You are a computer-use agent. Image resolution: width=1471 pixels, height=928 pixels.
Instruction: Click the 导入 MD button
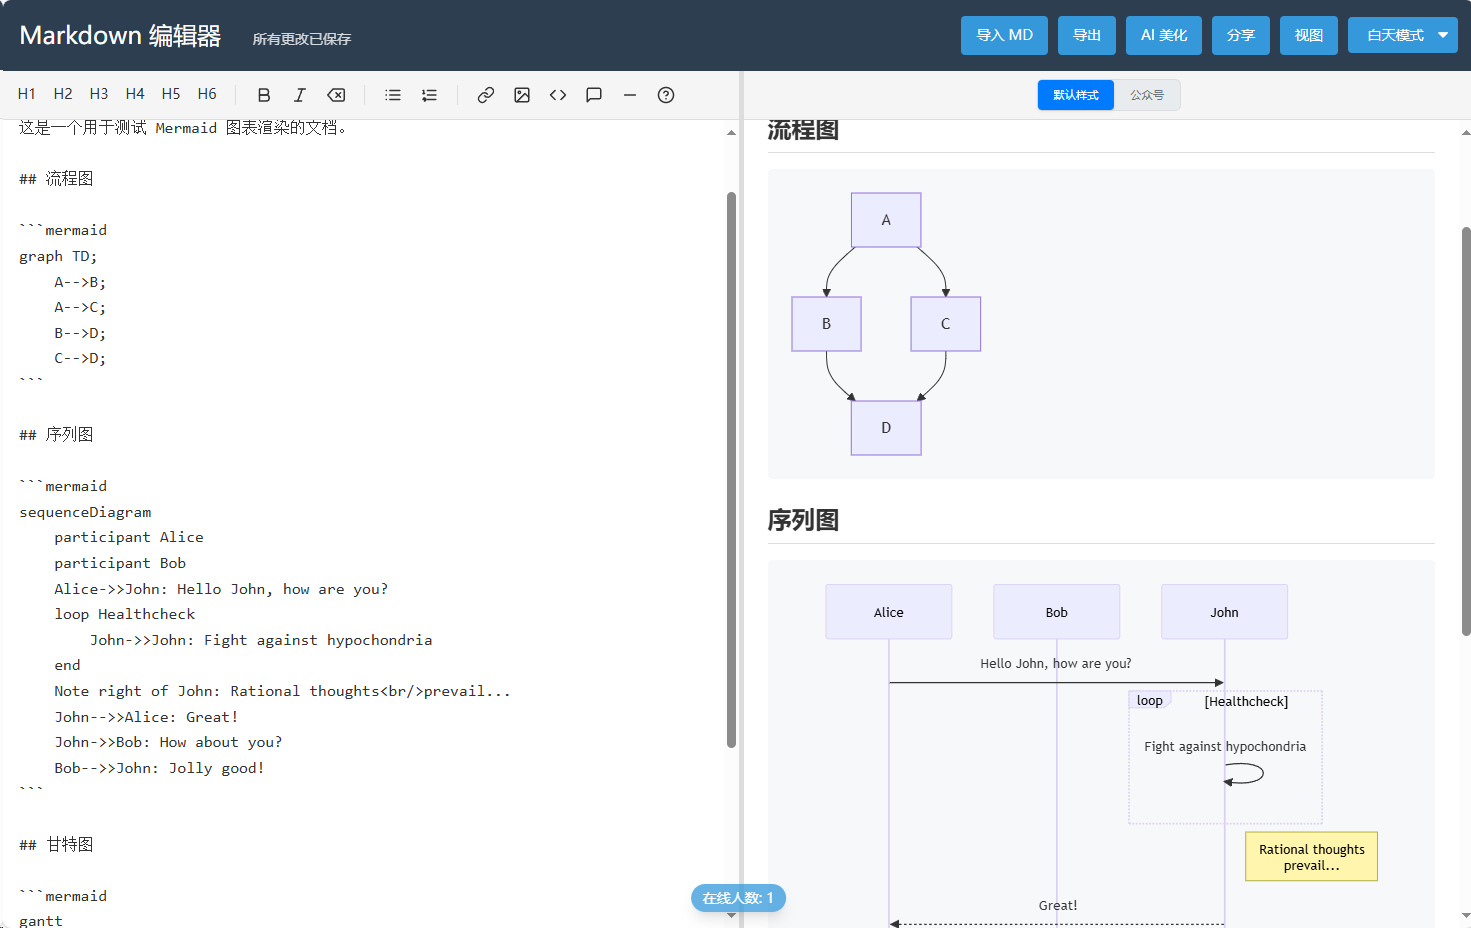[1005, 35]
